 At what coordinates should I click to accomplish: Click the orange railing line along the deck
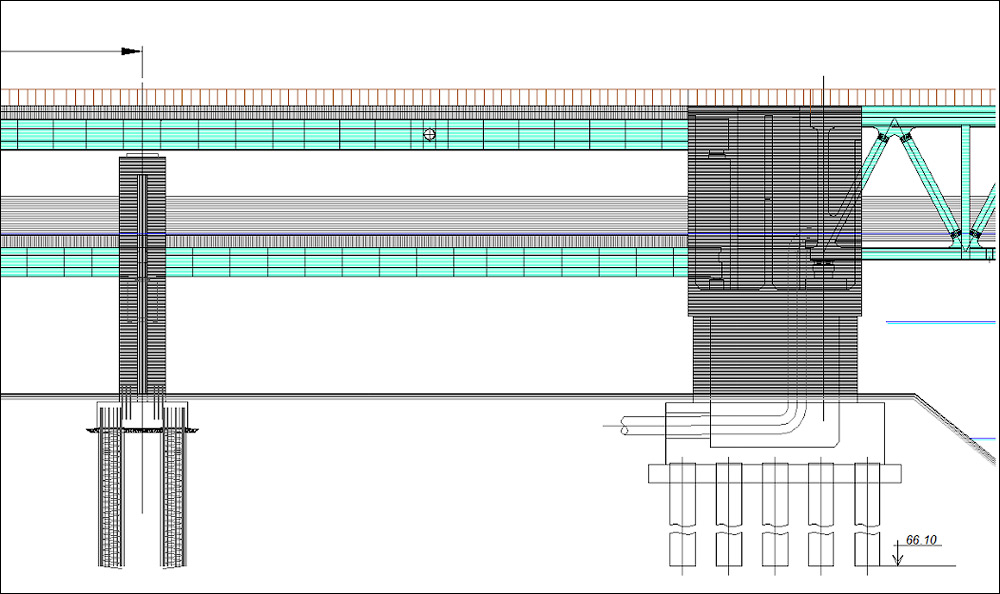point(400,96)
